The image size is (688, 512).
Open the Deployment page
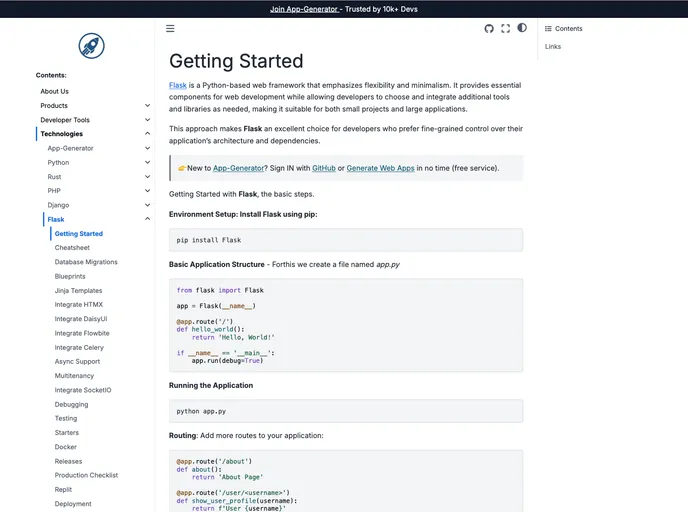[x=73, y=504]
